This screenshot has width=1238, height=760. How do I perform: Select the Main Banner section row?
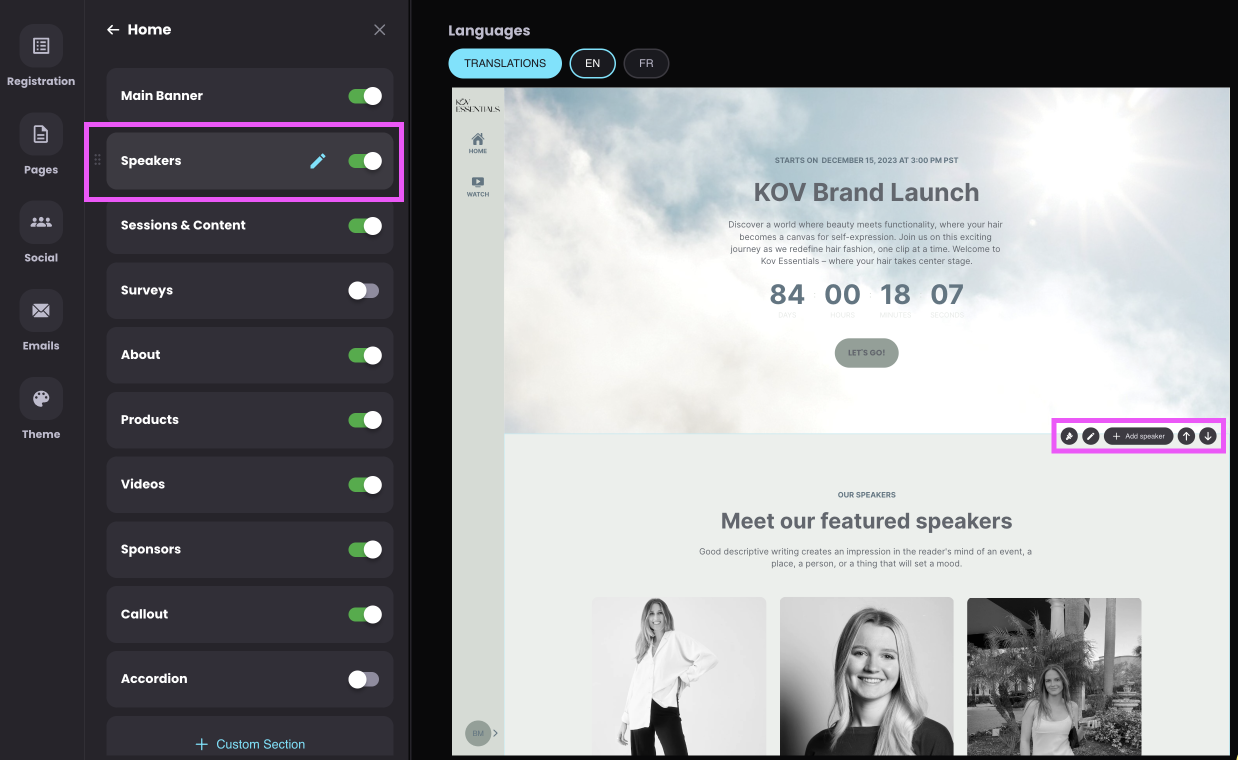(x=250, y=96)
